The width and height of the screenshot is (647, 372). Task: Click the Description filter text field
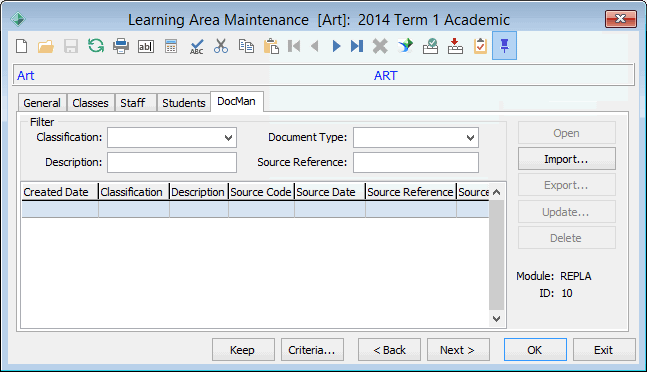click(172, 162)
